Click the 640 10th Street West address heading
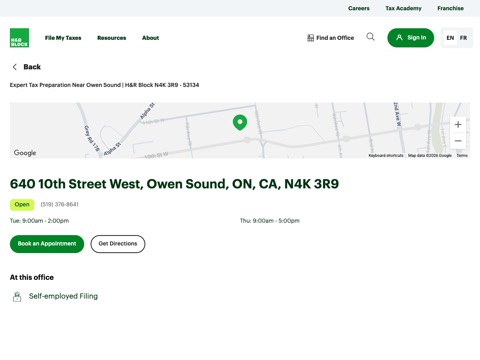This screenshot has height=360, width=480. 174,184
